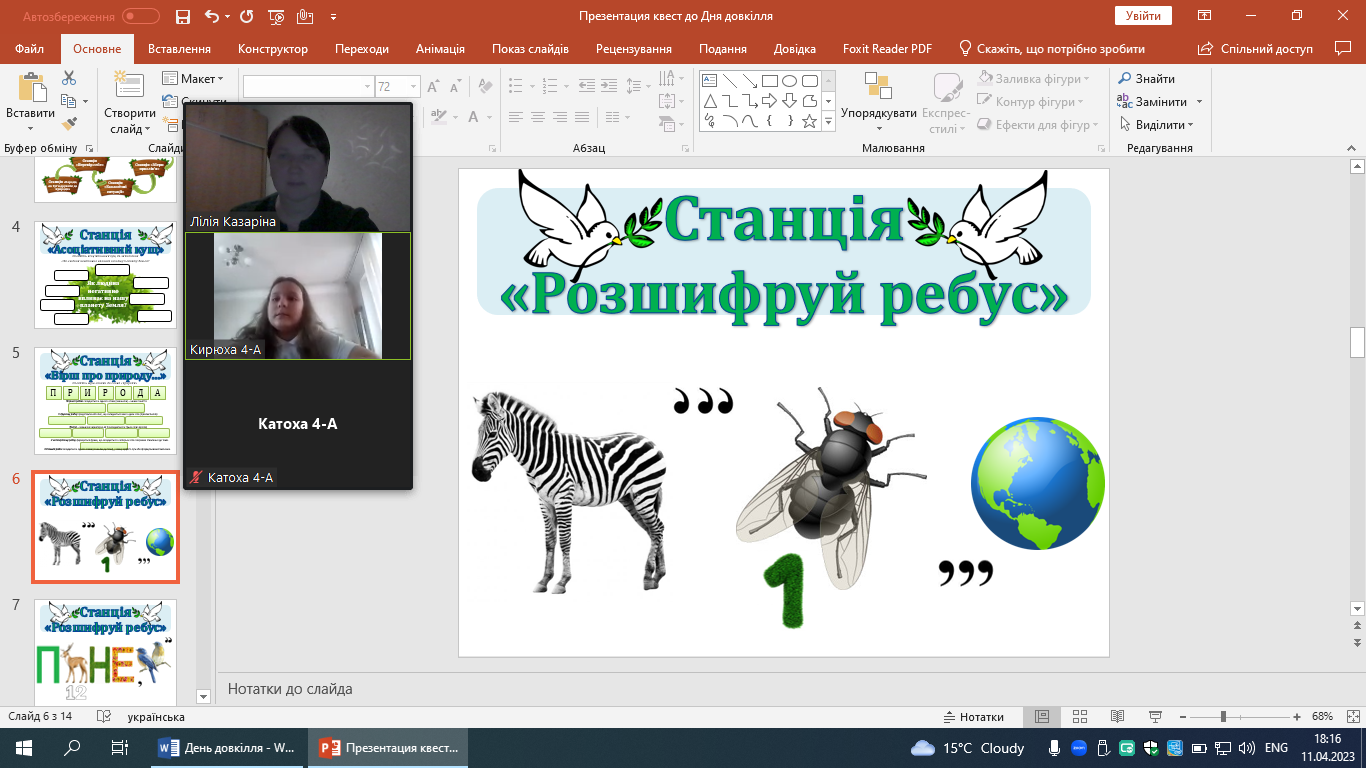Viewport: 1366px width, 768px height.
Task: Select the oval shape in shapes gallery
Action: pyautogui.click(x=789, y=81)
